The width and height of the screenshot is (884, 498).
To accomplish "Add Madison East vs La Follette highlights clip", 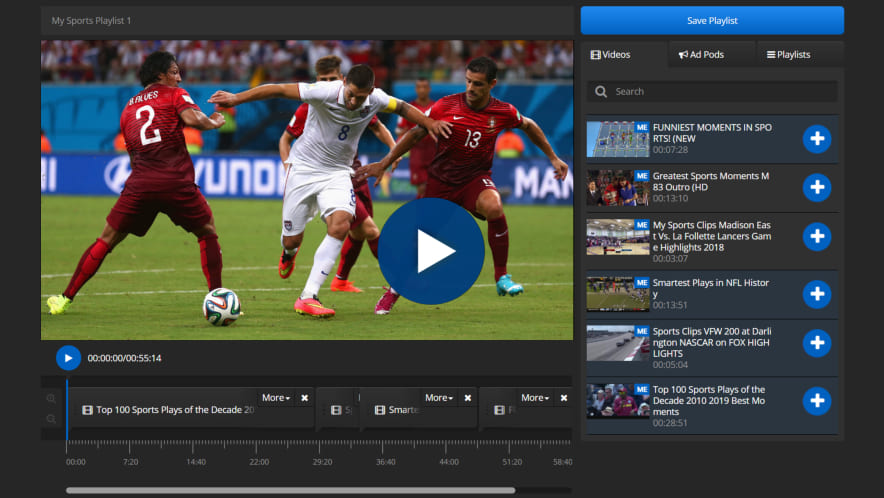I will tap(816, 236).
